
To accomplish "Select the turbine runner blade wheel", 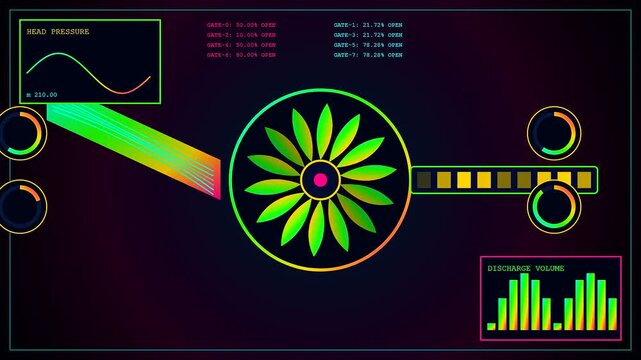I will pos(320,180).
